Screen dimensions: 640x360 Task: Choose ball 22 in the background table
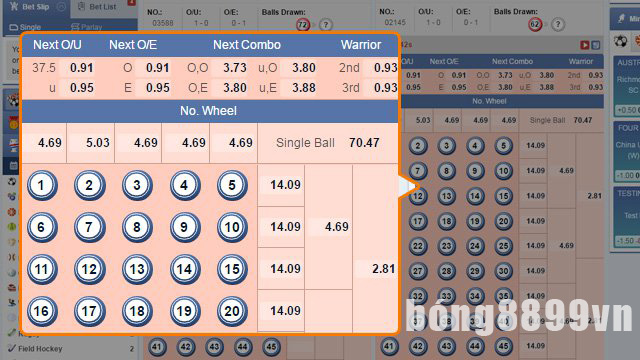pyautogui.click(x=418, y=246)
